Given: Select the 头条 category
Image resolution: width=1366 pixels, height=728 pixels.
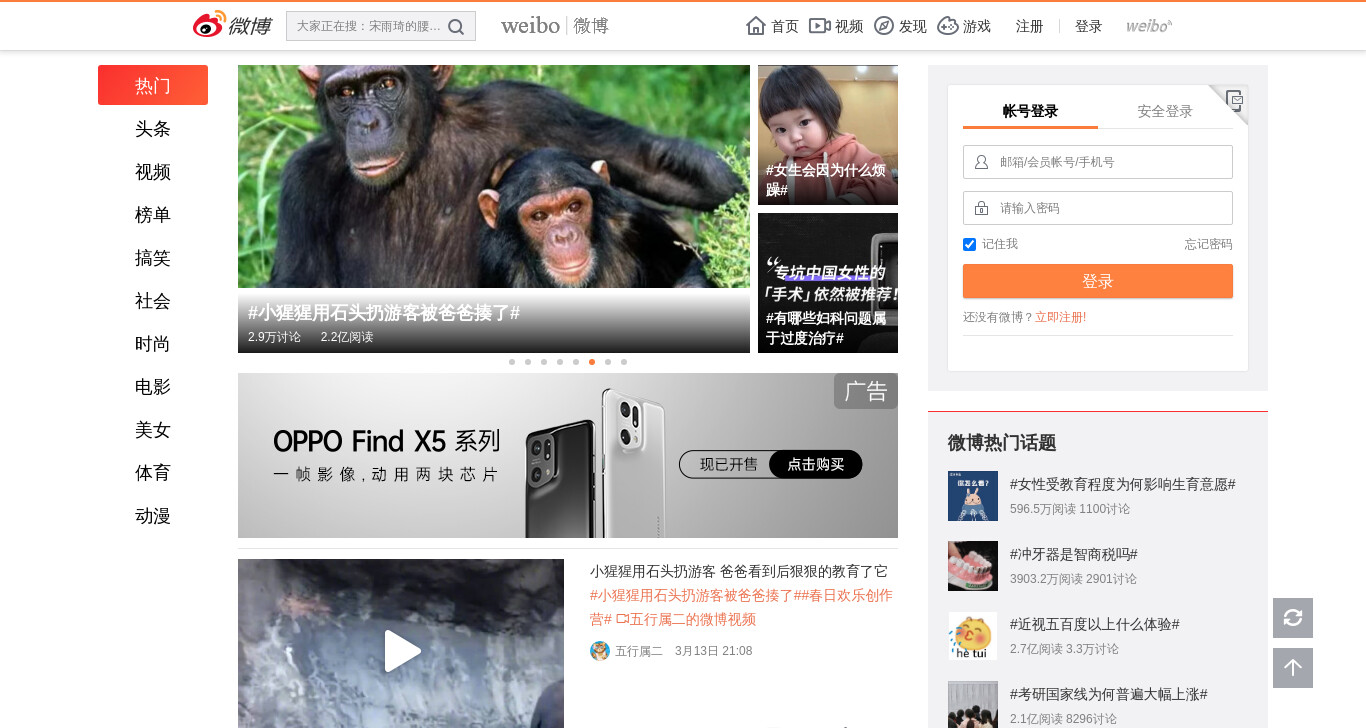Looking at the screenshot, I should click(x=153, y=129).
